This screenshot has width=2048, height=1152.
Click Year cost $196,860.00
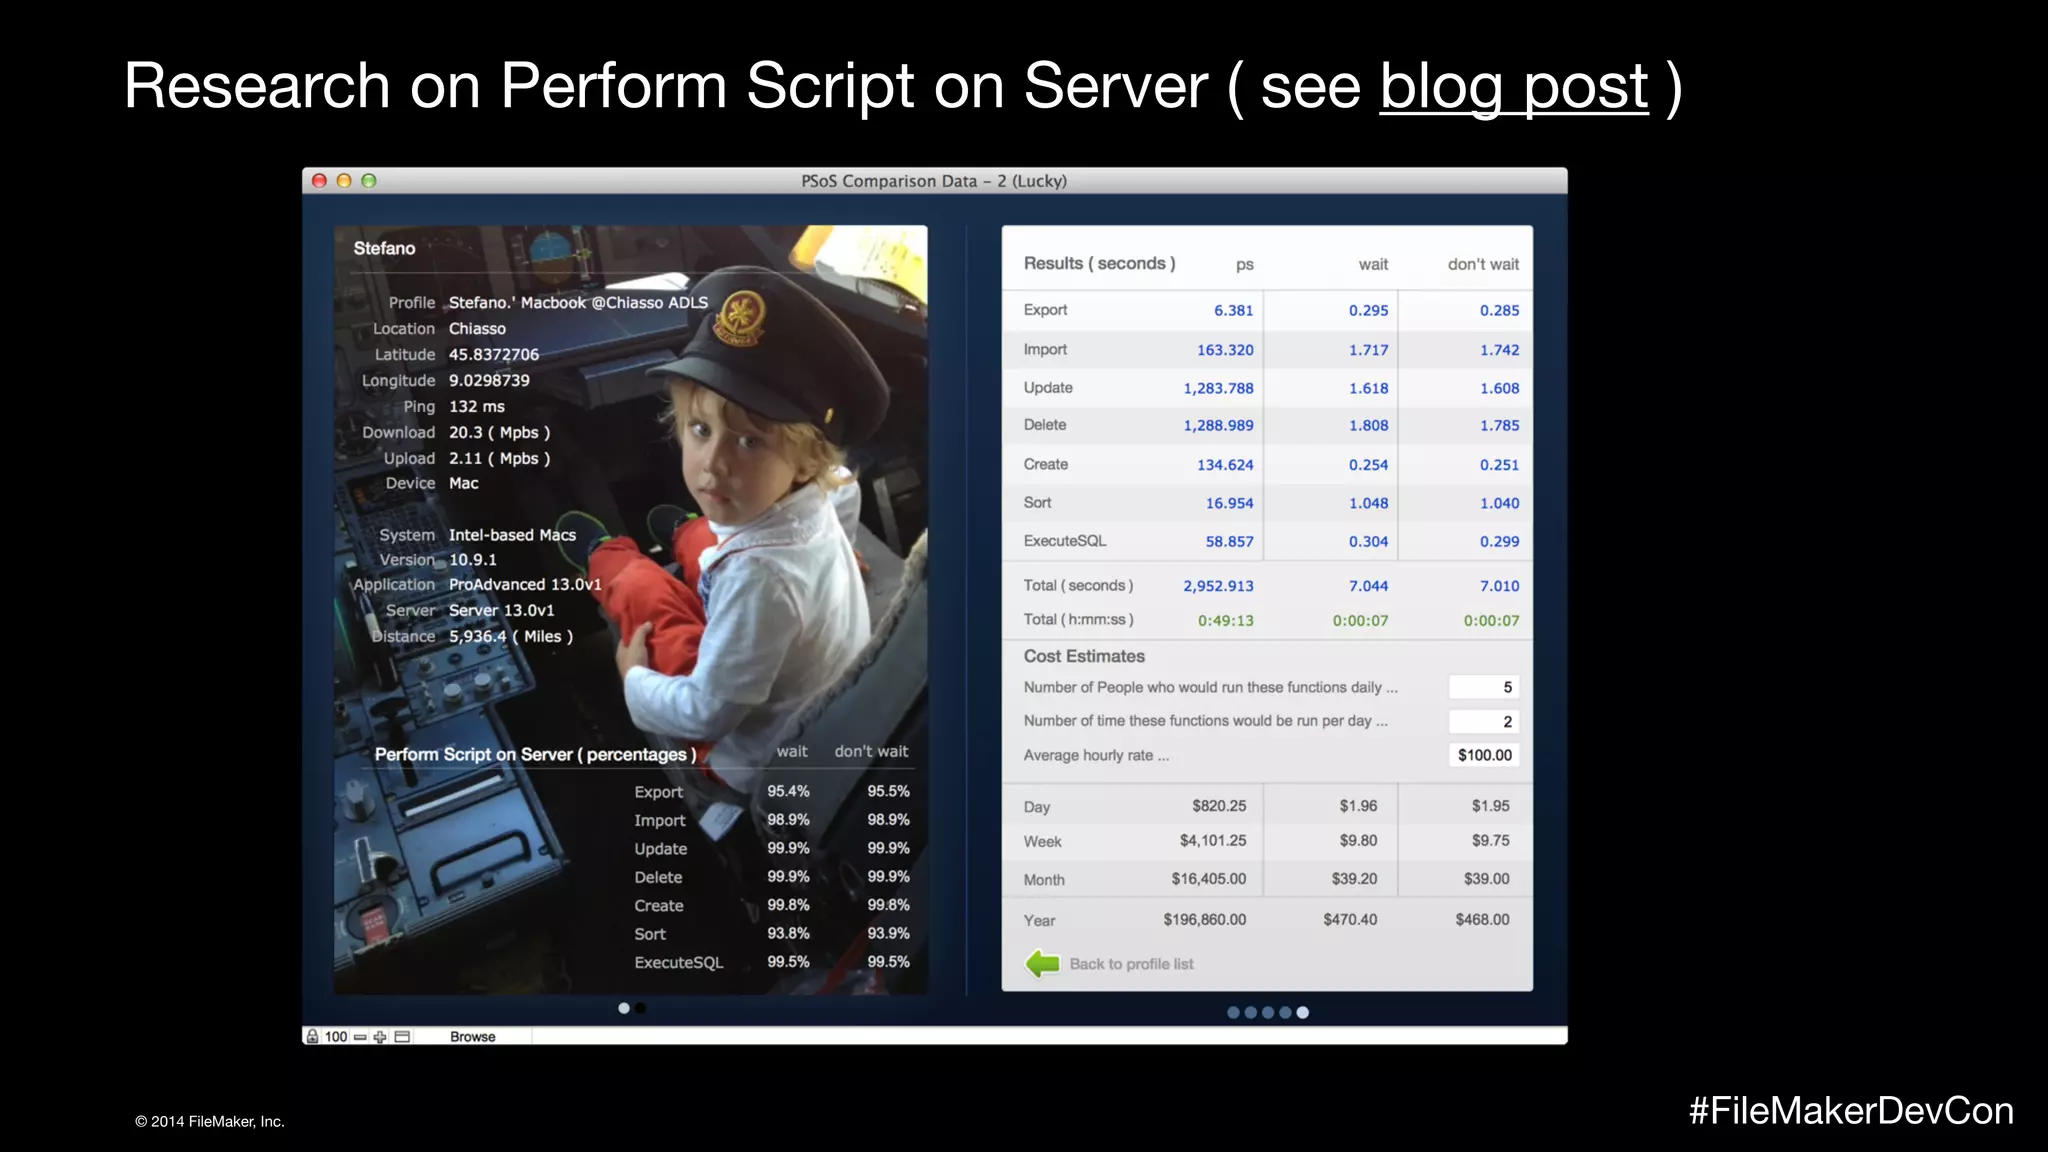click(1205, 919)
